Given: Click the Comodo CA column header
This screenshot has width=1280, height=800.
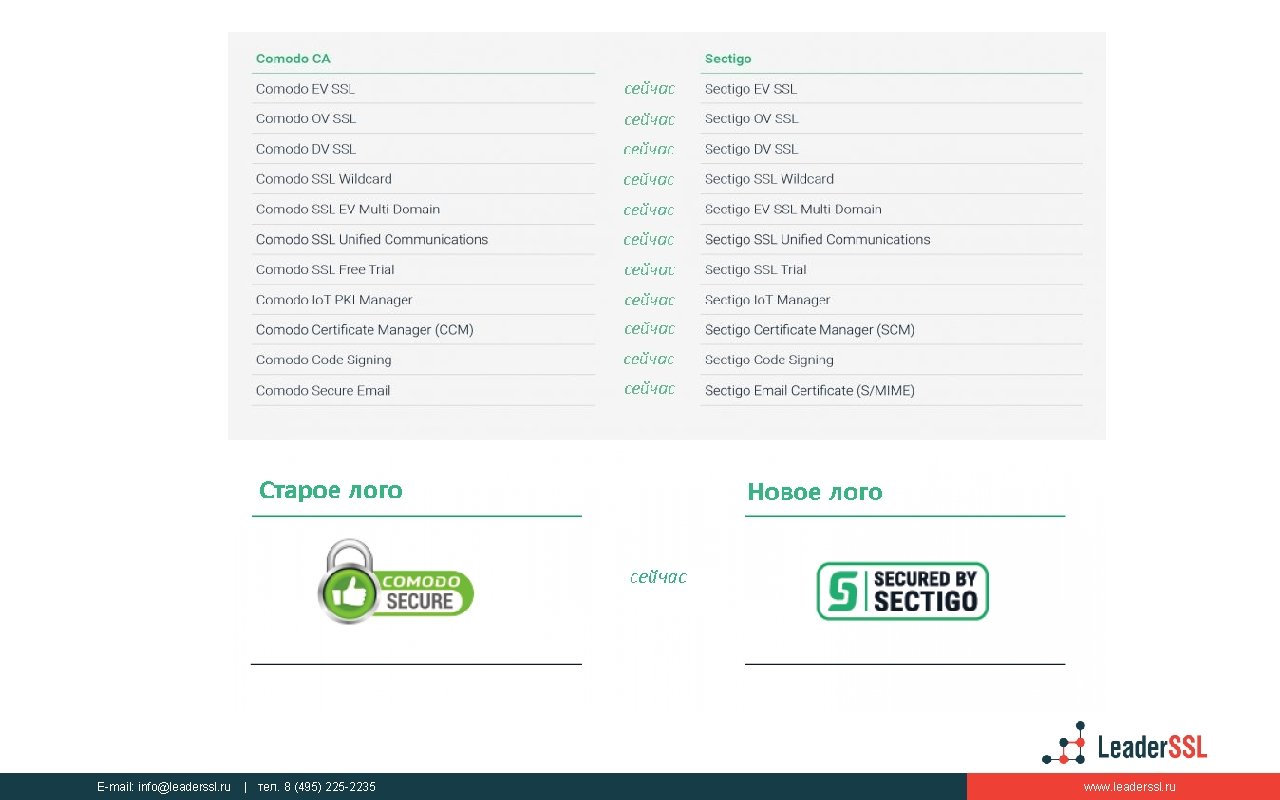Looking at the screenshot, I should [293, 59].
